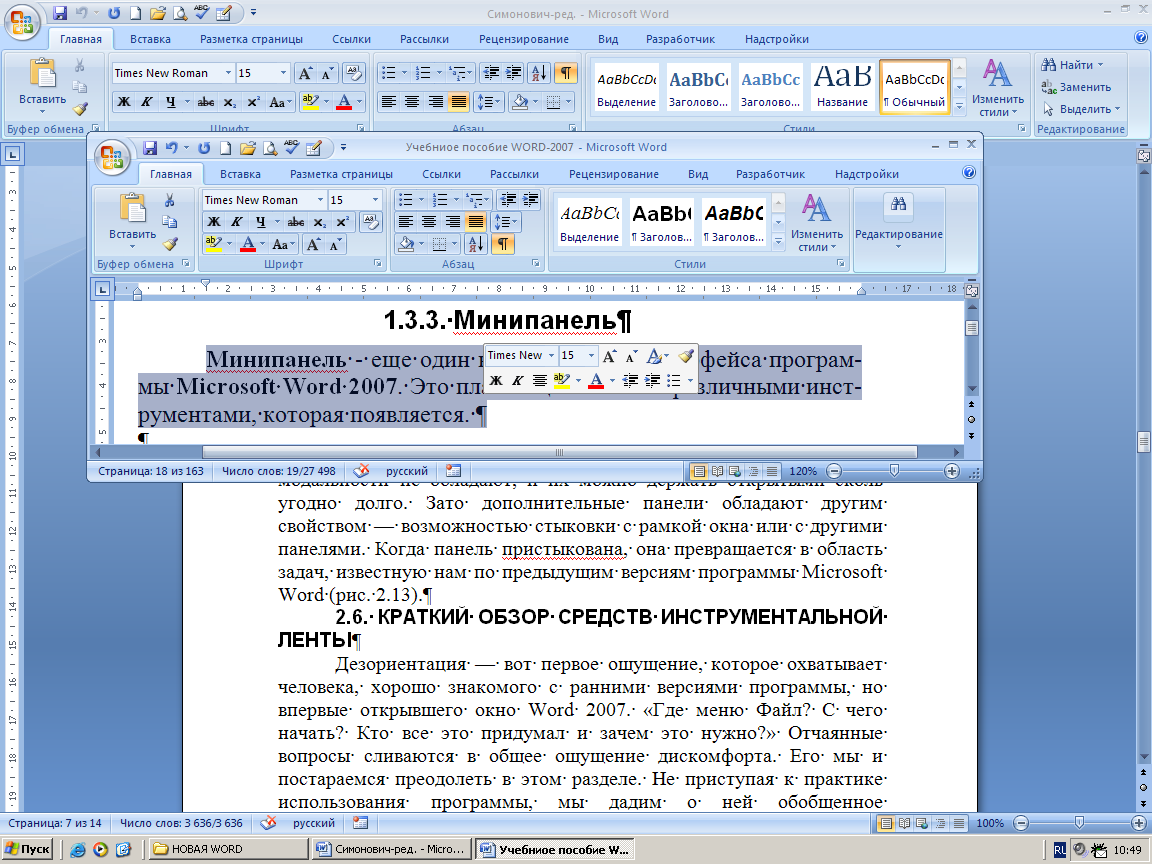Open Изменить стили in Учебное пособие ribbon
This screenshot has height=864, width=1152.
point(816,222)
